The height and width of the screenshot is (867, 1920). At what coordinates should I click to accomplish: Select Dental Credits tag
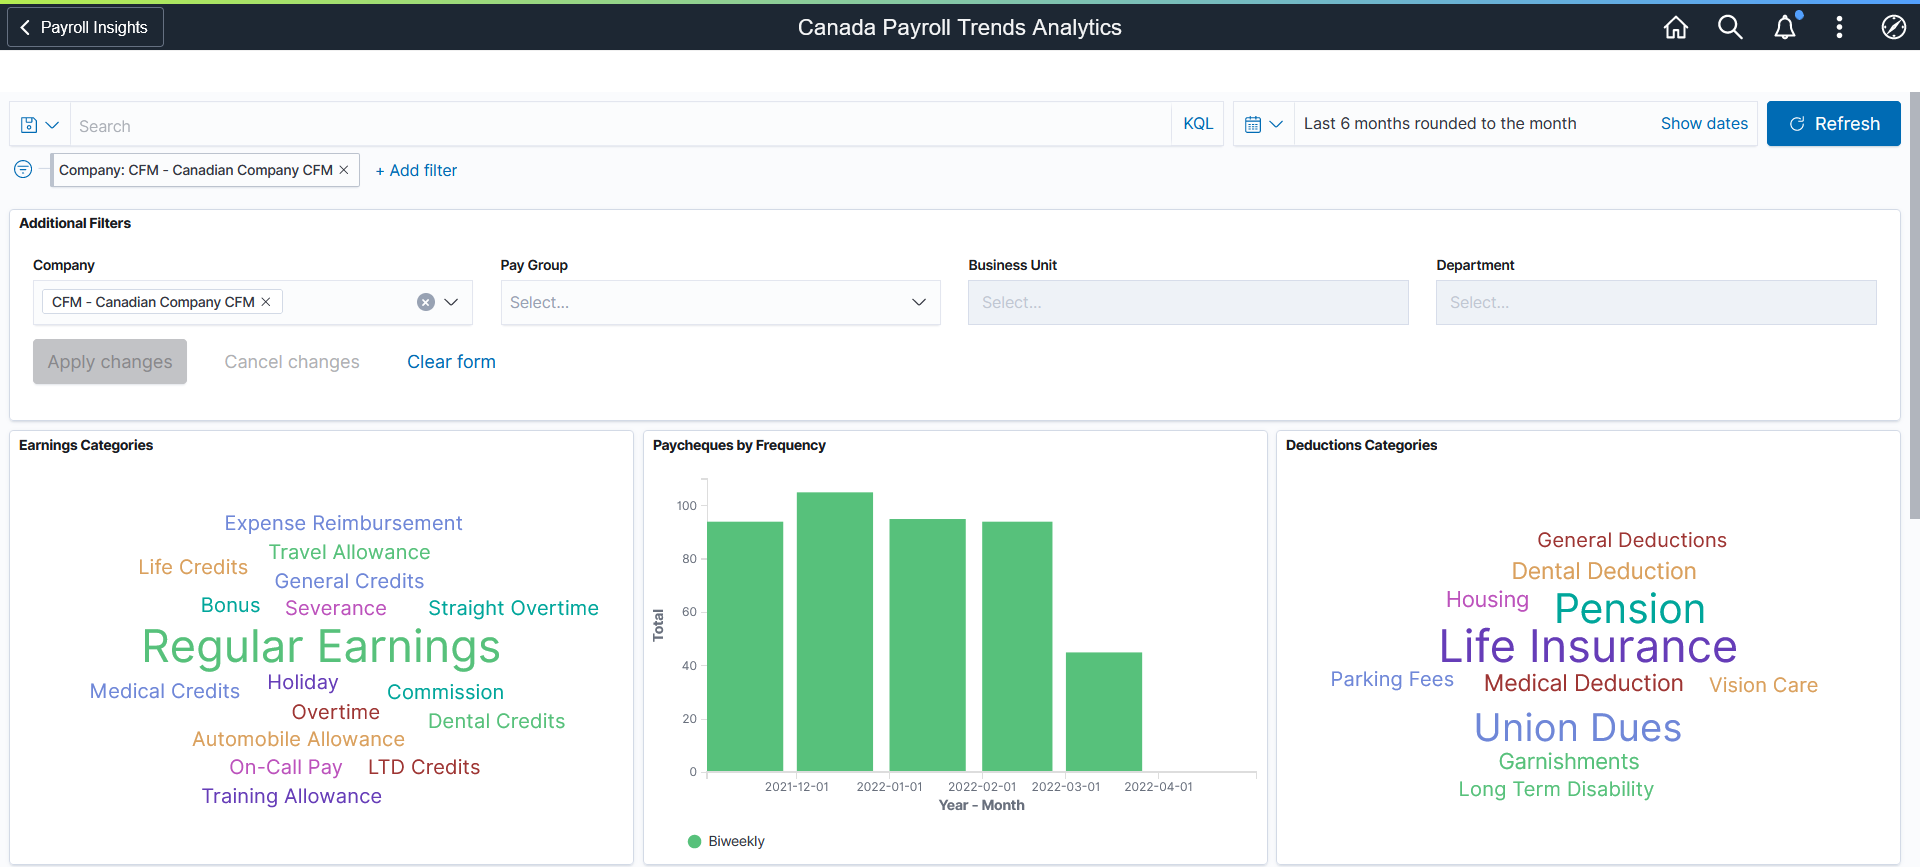tap(496, 721)
